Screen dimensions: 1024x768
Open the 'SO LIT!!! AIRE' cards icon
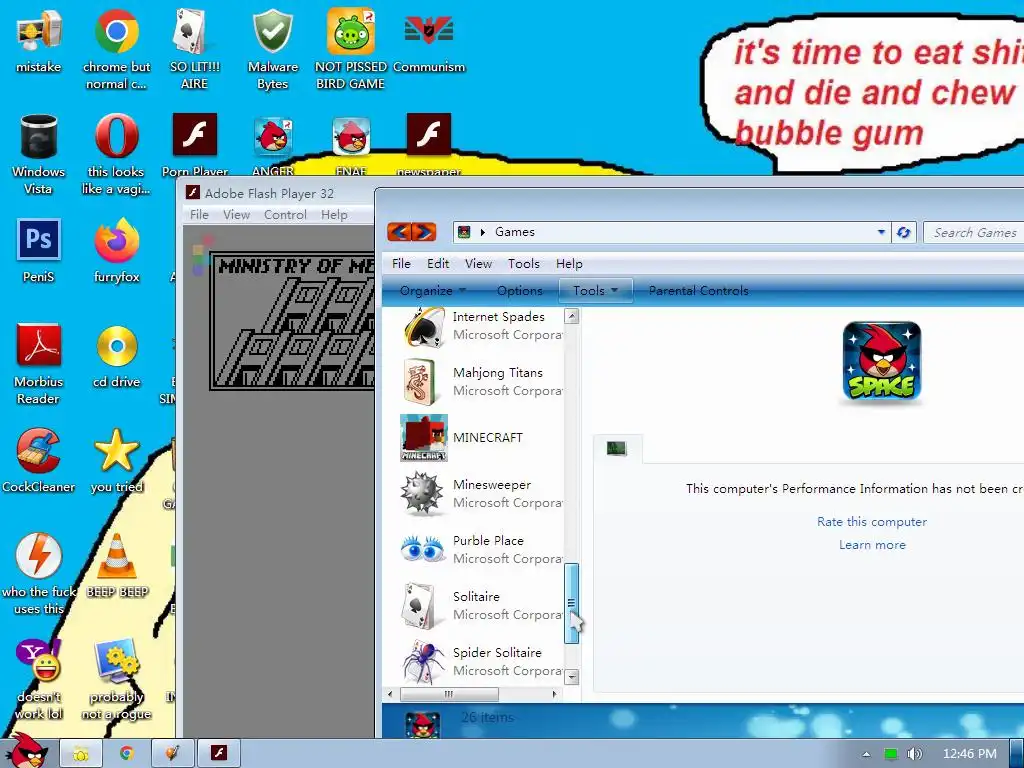[x=195, y=50]
